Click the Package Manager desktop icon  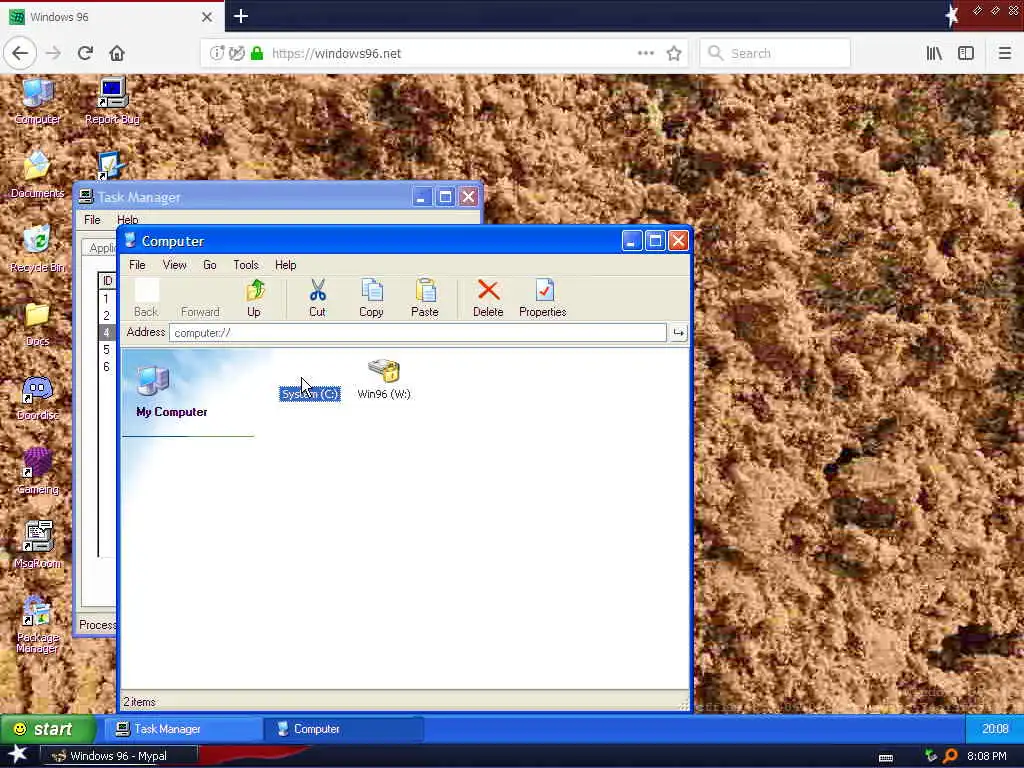(x=37, y=624)
